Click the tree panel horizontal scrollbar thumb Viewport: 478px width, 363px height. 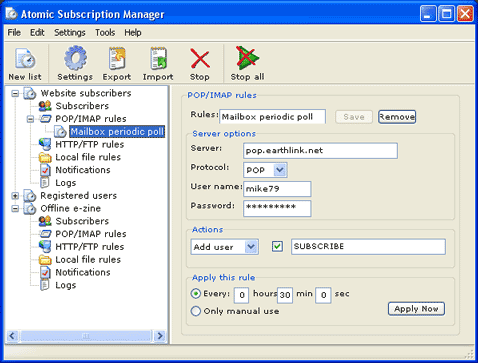click(x=86, y=336)
